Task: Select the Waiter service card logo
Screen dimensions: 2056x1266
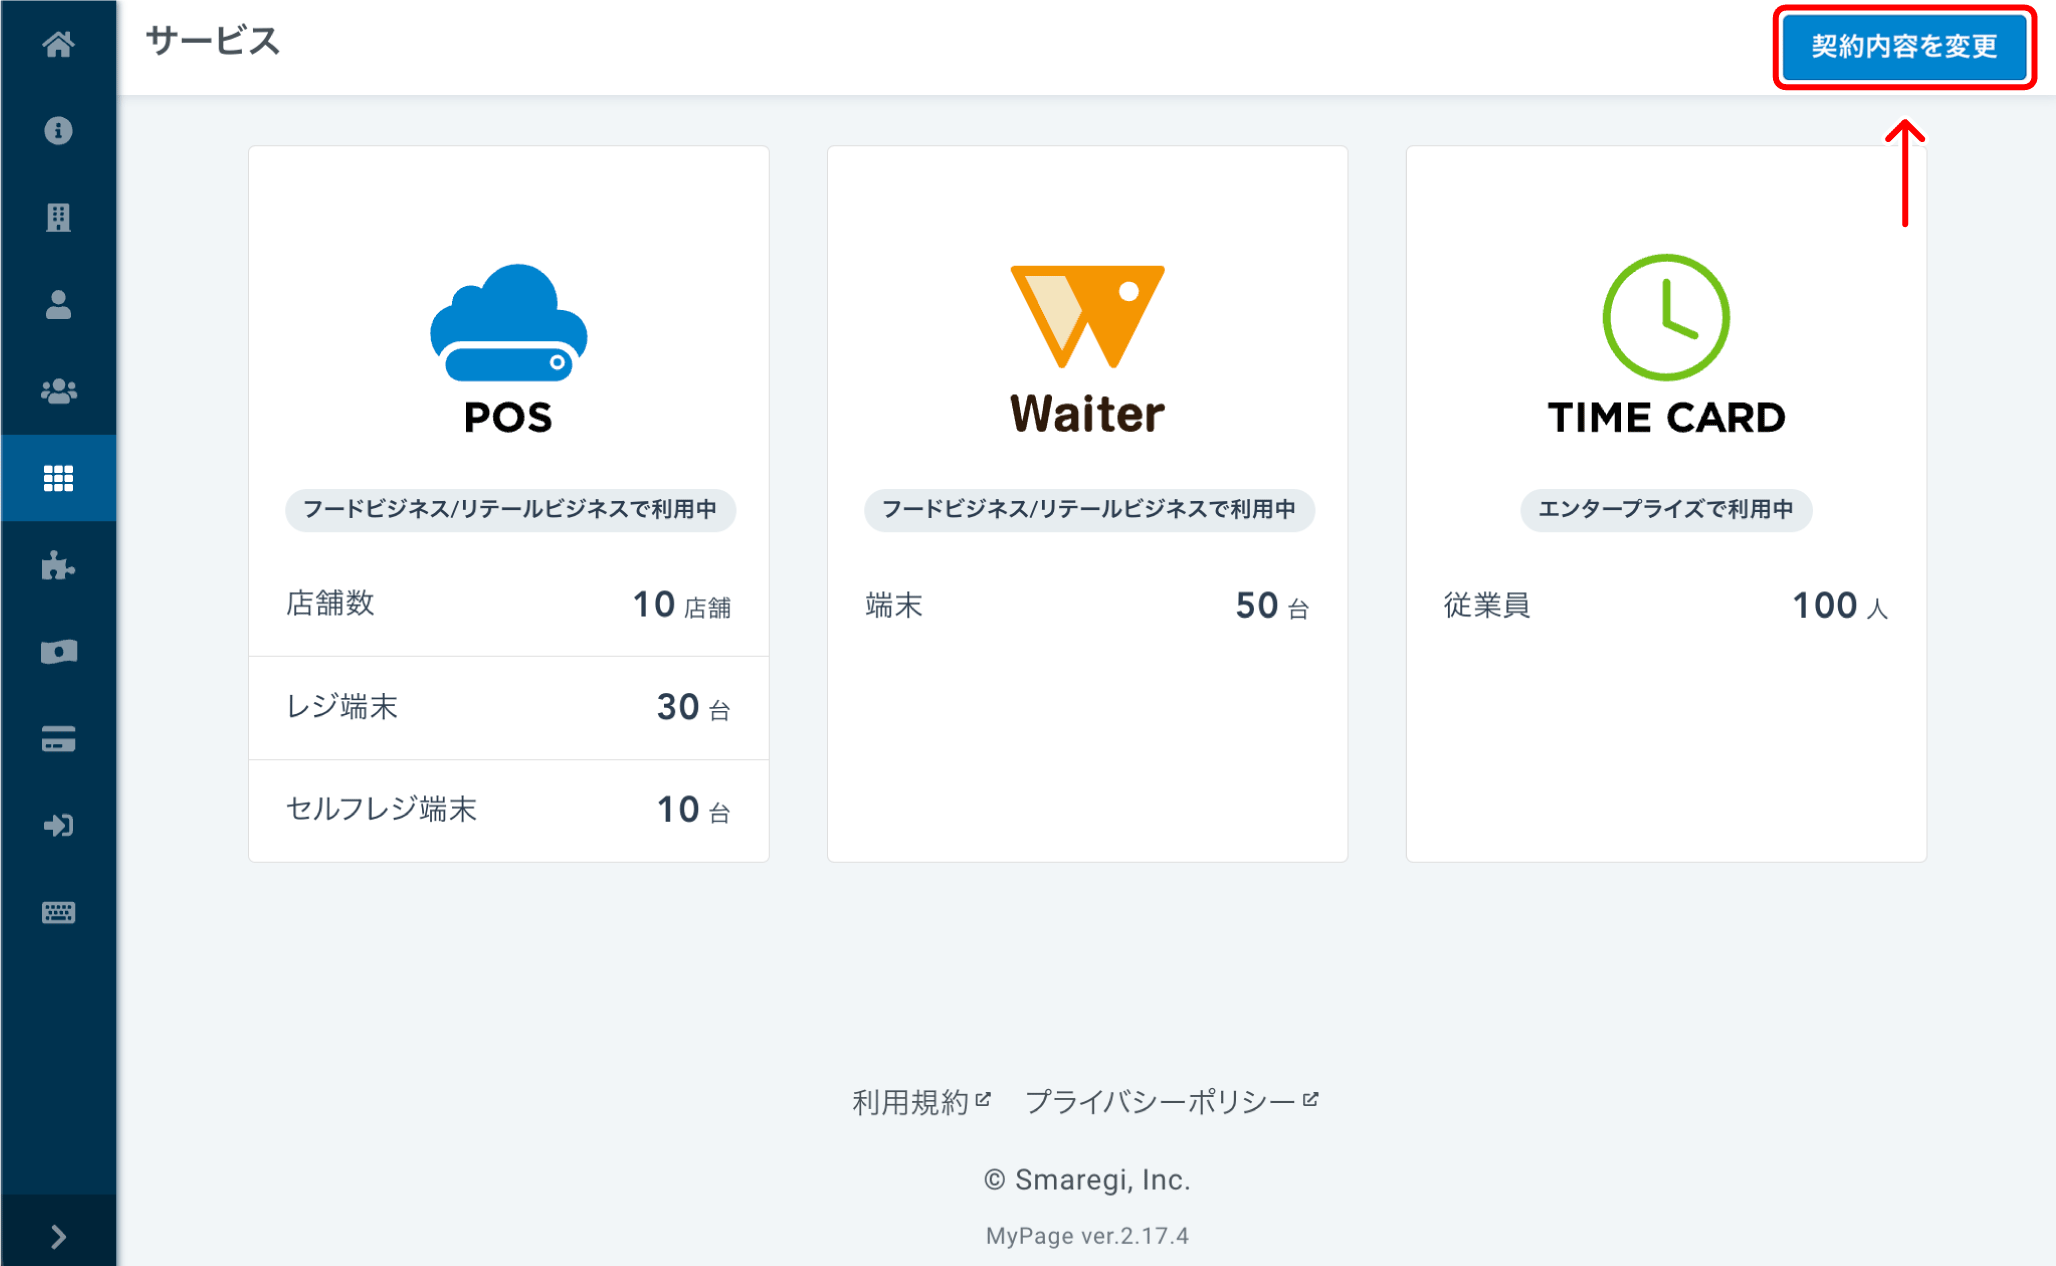Action: [1087, 347]
